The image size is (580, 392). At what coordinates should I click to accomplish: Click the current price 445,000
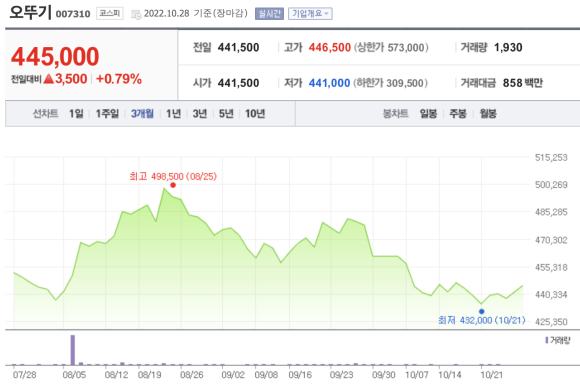(55, 57)
